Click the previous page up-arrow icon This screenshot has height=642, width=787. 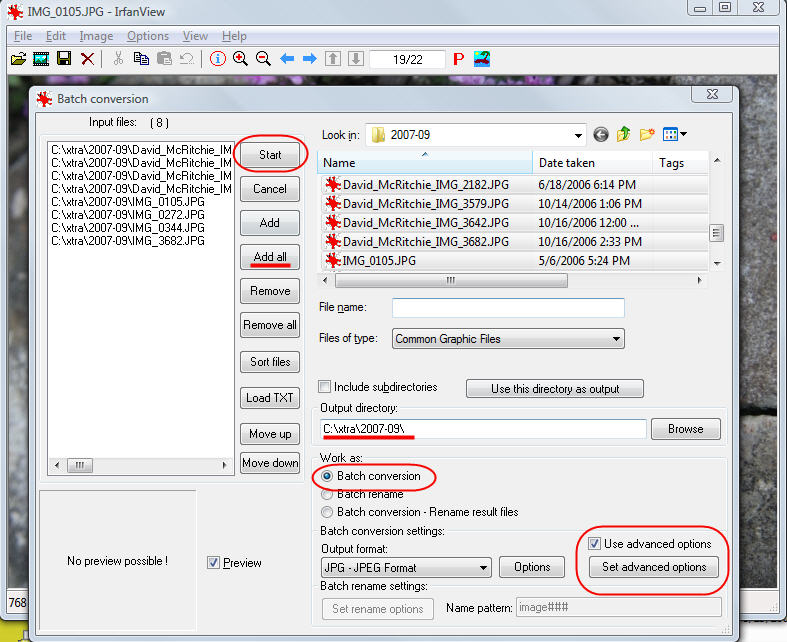coord(333,59)
